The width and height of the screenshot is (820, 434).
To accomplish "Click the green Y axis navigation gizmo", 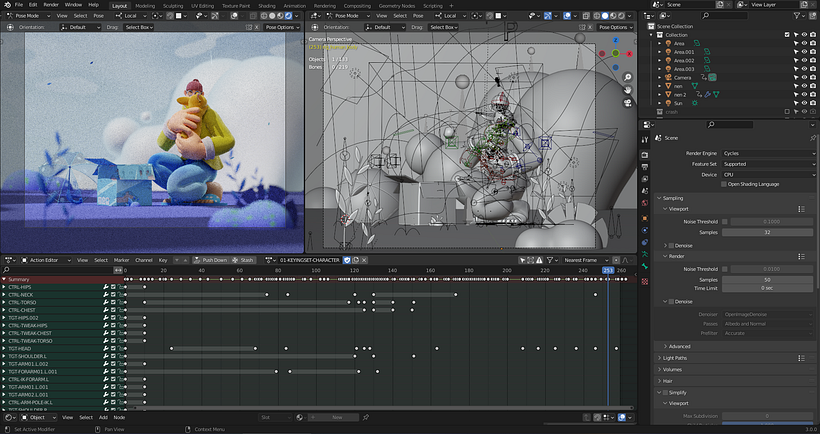I will (x=616, y=53).
